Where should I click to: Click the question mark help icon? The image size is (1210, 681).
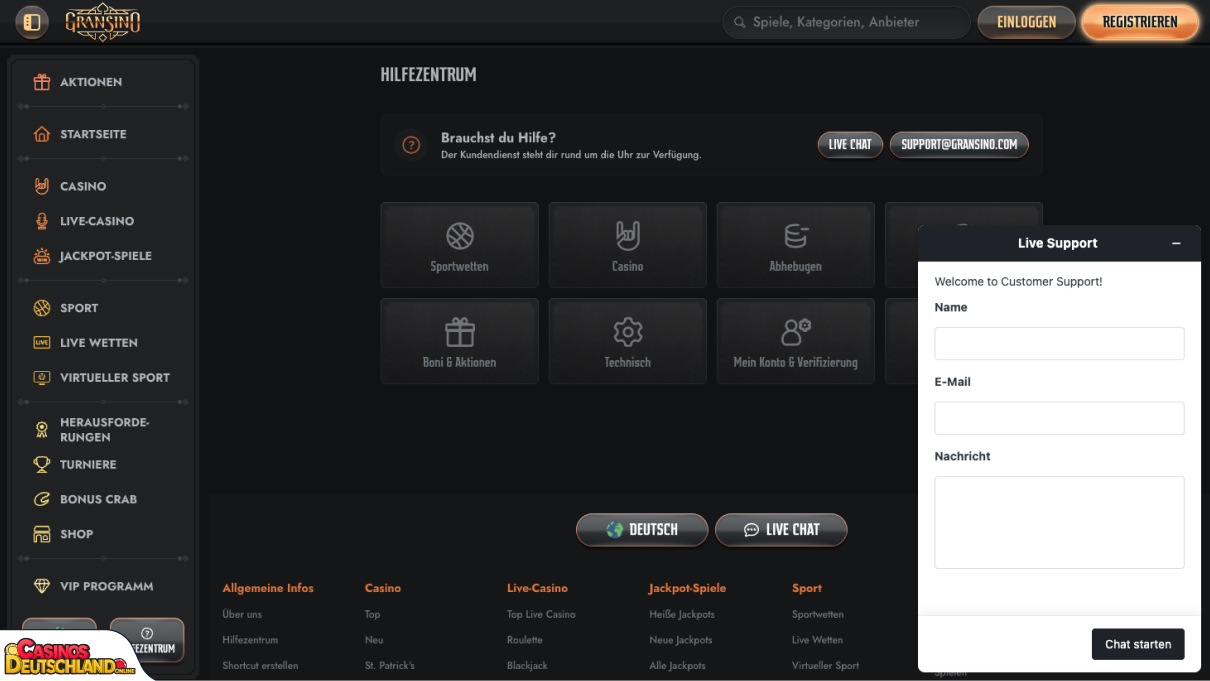411,145
